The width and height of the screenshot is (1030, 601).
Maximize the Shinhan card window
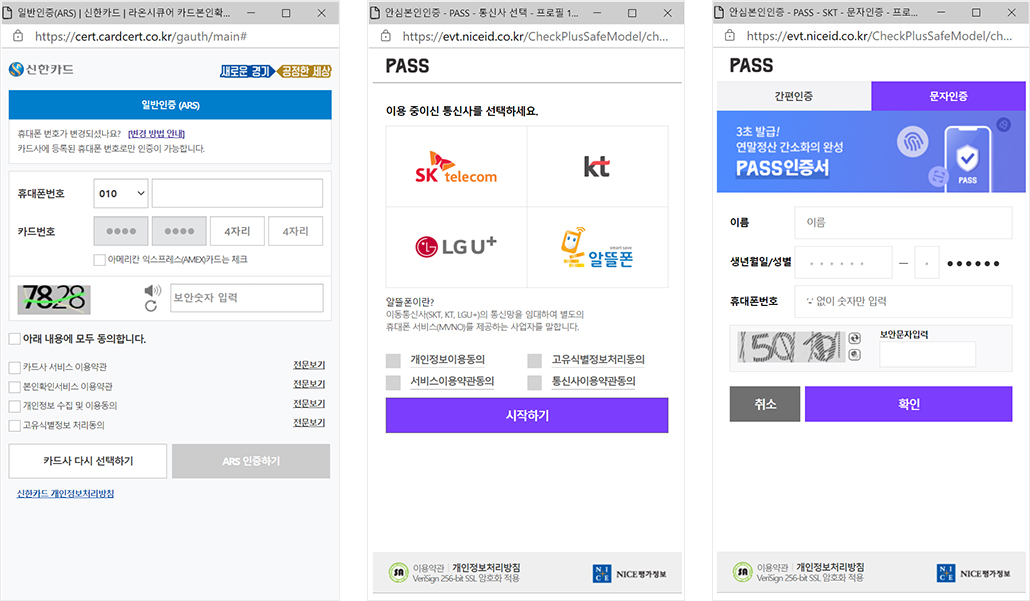(x=286, y=12)
